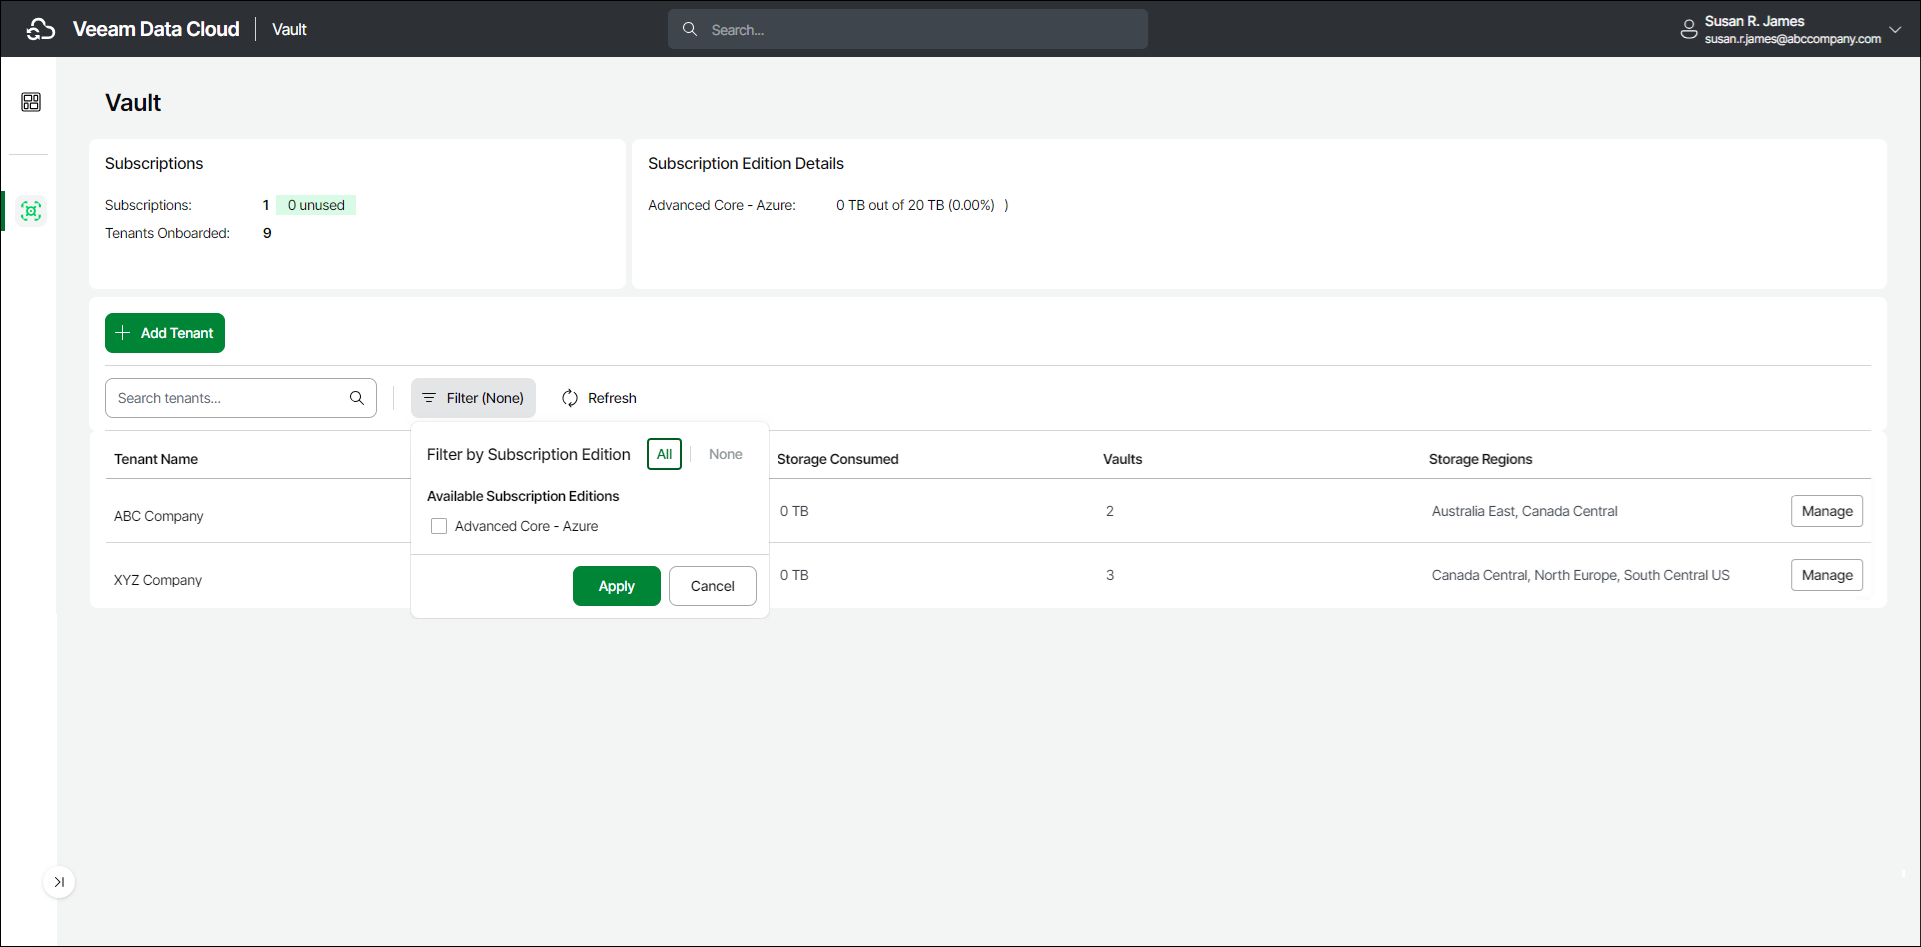
Task: Click the Veeam Data Cloud title text
Action: tap(156, 29)
